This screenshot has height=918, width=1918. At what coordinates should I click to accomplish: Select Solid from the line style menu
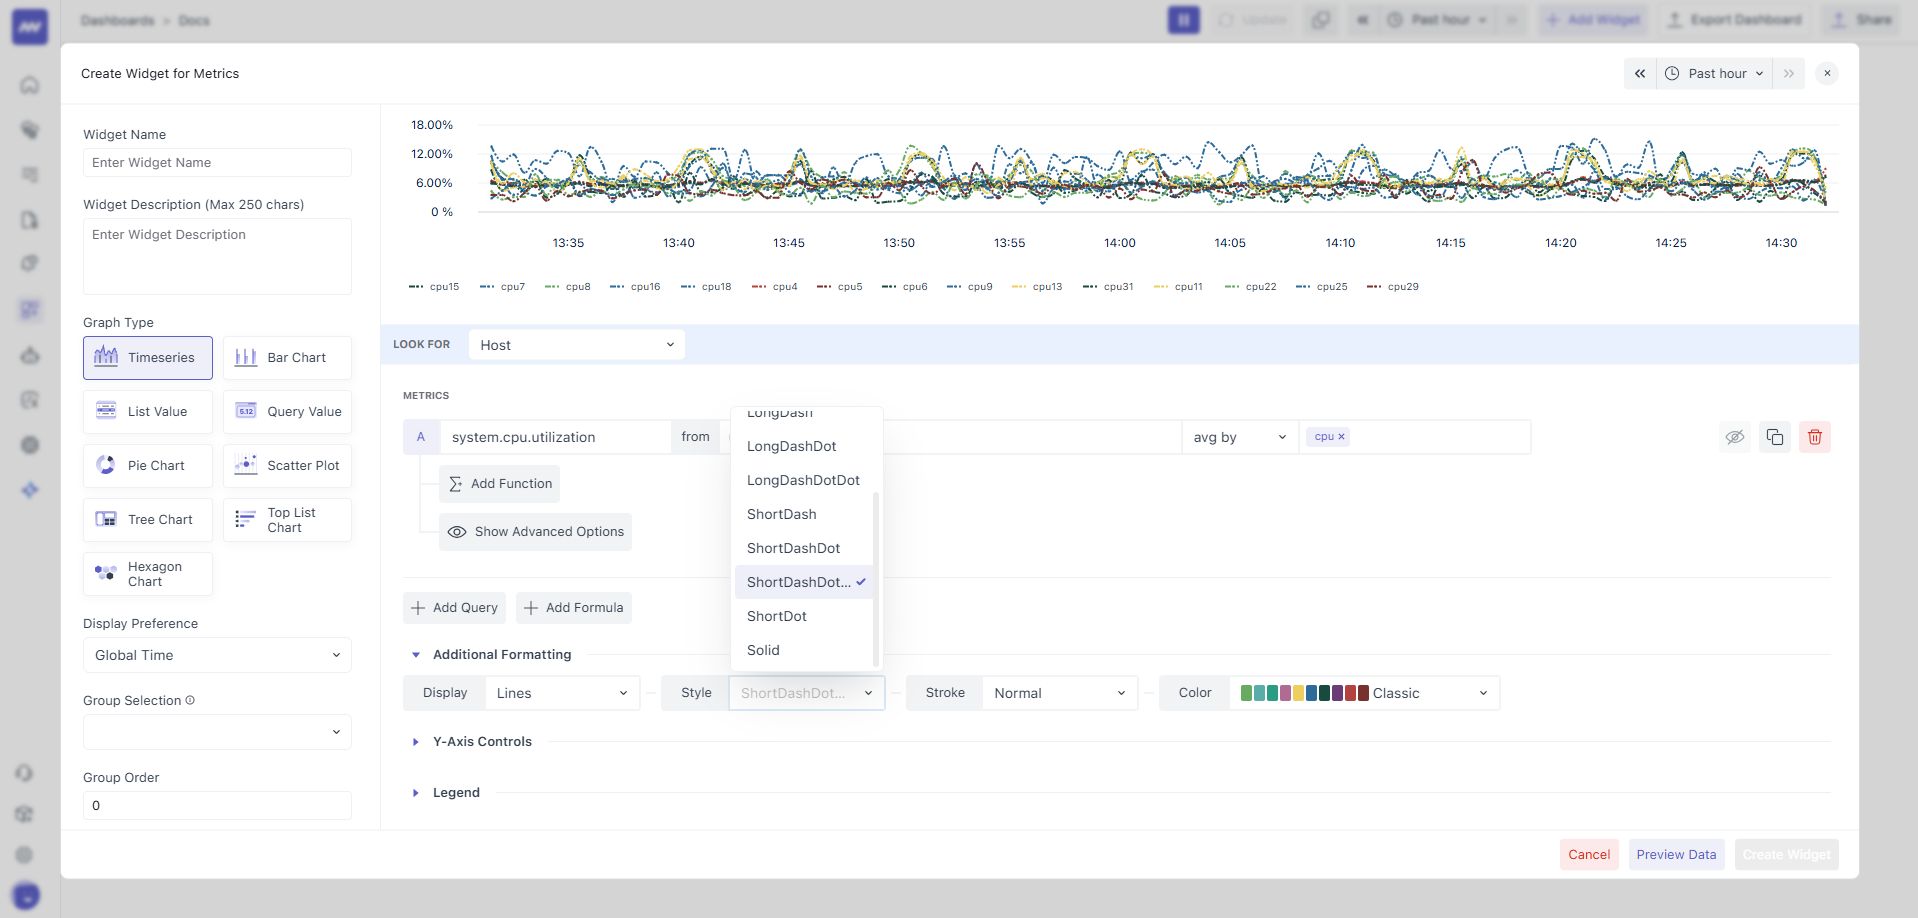763,650
